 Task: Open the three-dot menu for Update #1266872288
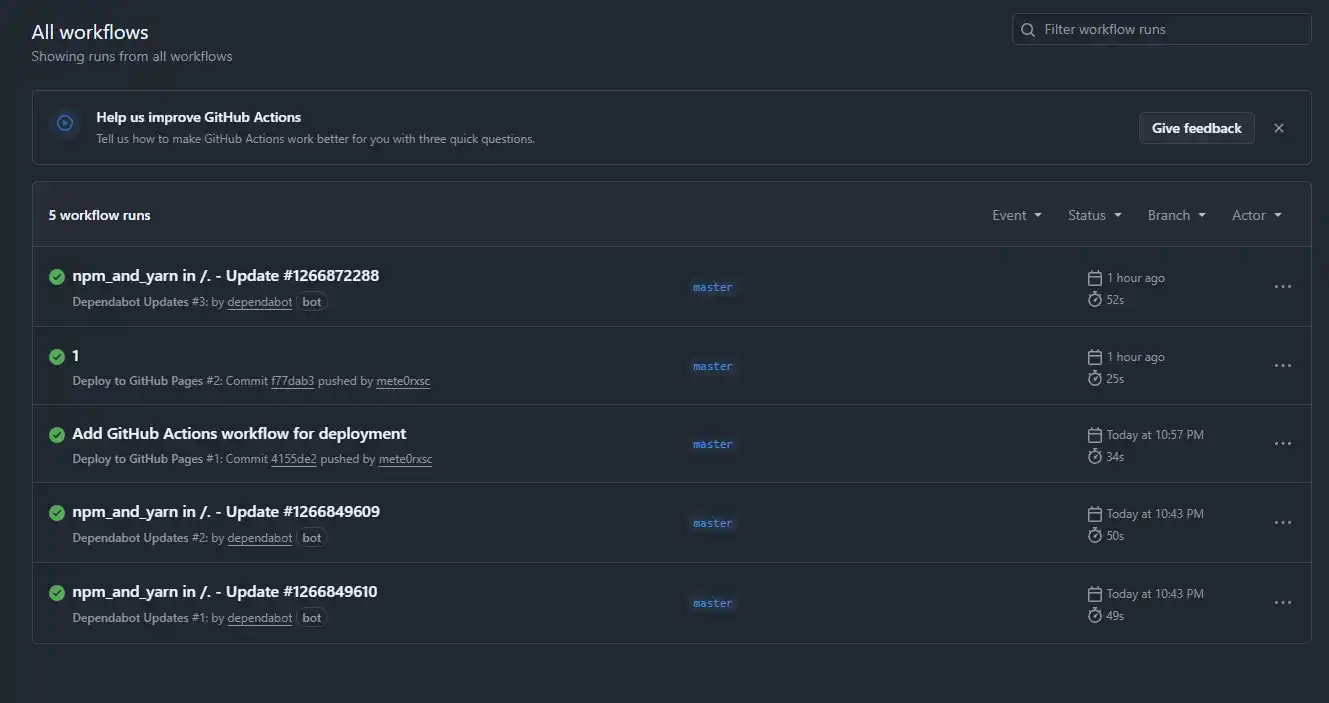(1282, 287)
